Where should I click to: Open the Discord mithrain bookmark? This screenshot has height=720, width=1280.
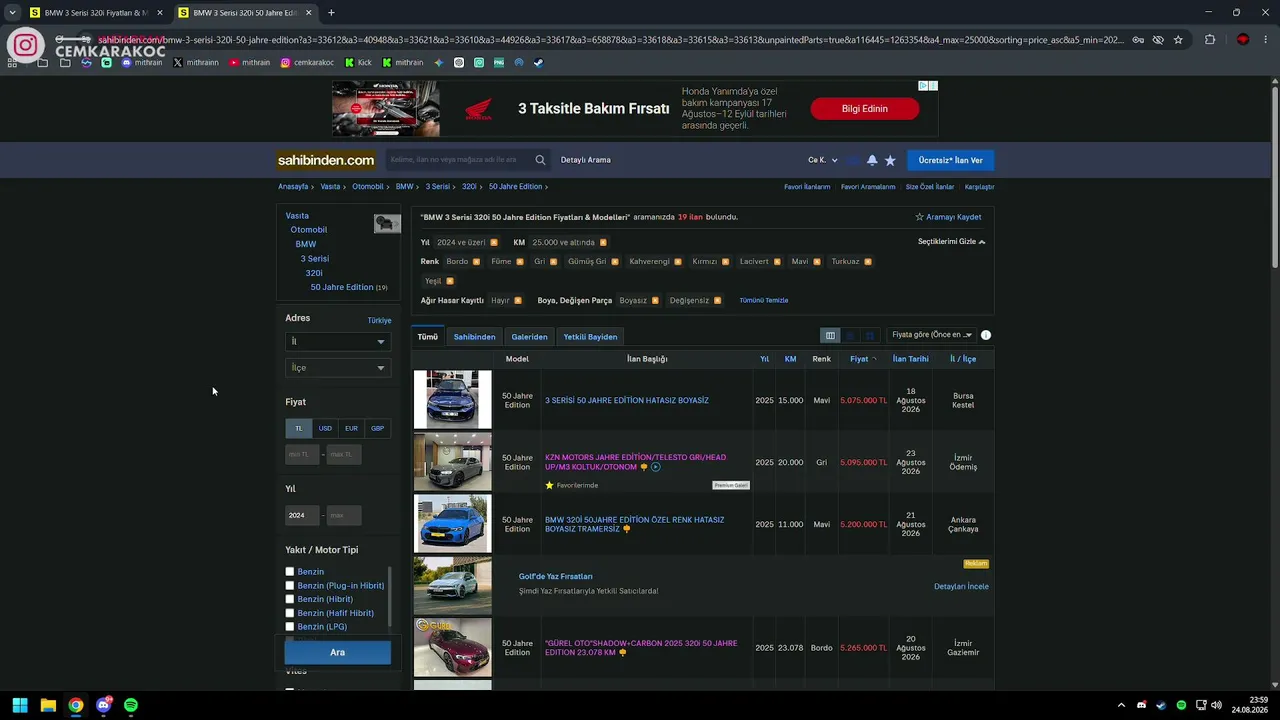click(x=141, y=62)
